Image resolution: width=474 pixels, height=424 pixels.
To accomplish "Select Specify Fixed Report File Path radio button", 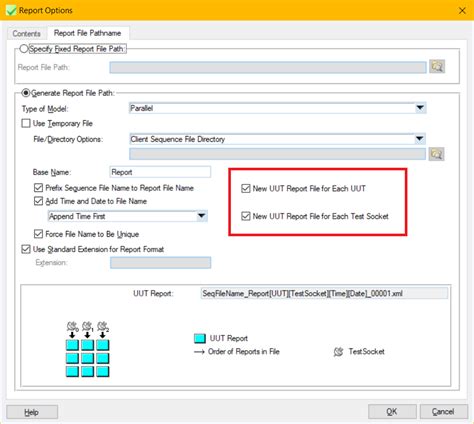I will tap(24, 49).
